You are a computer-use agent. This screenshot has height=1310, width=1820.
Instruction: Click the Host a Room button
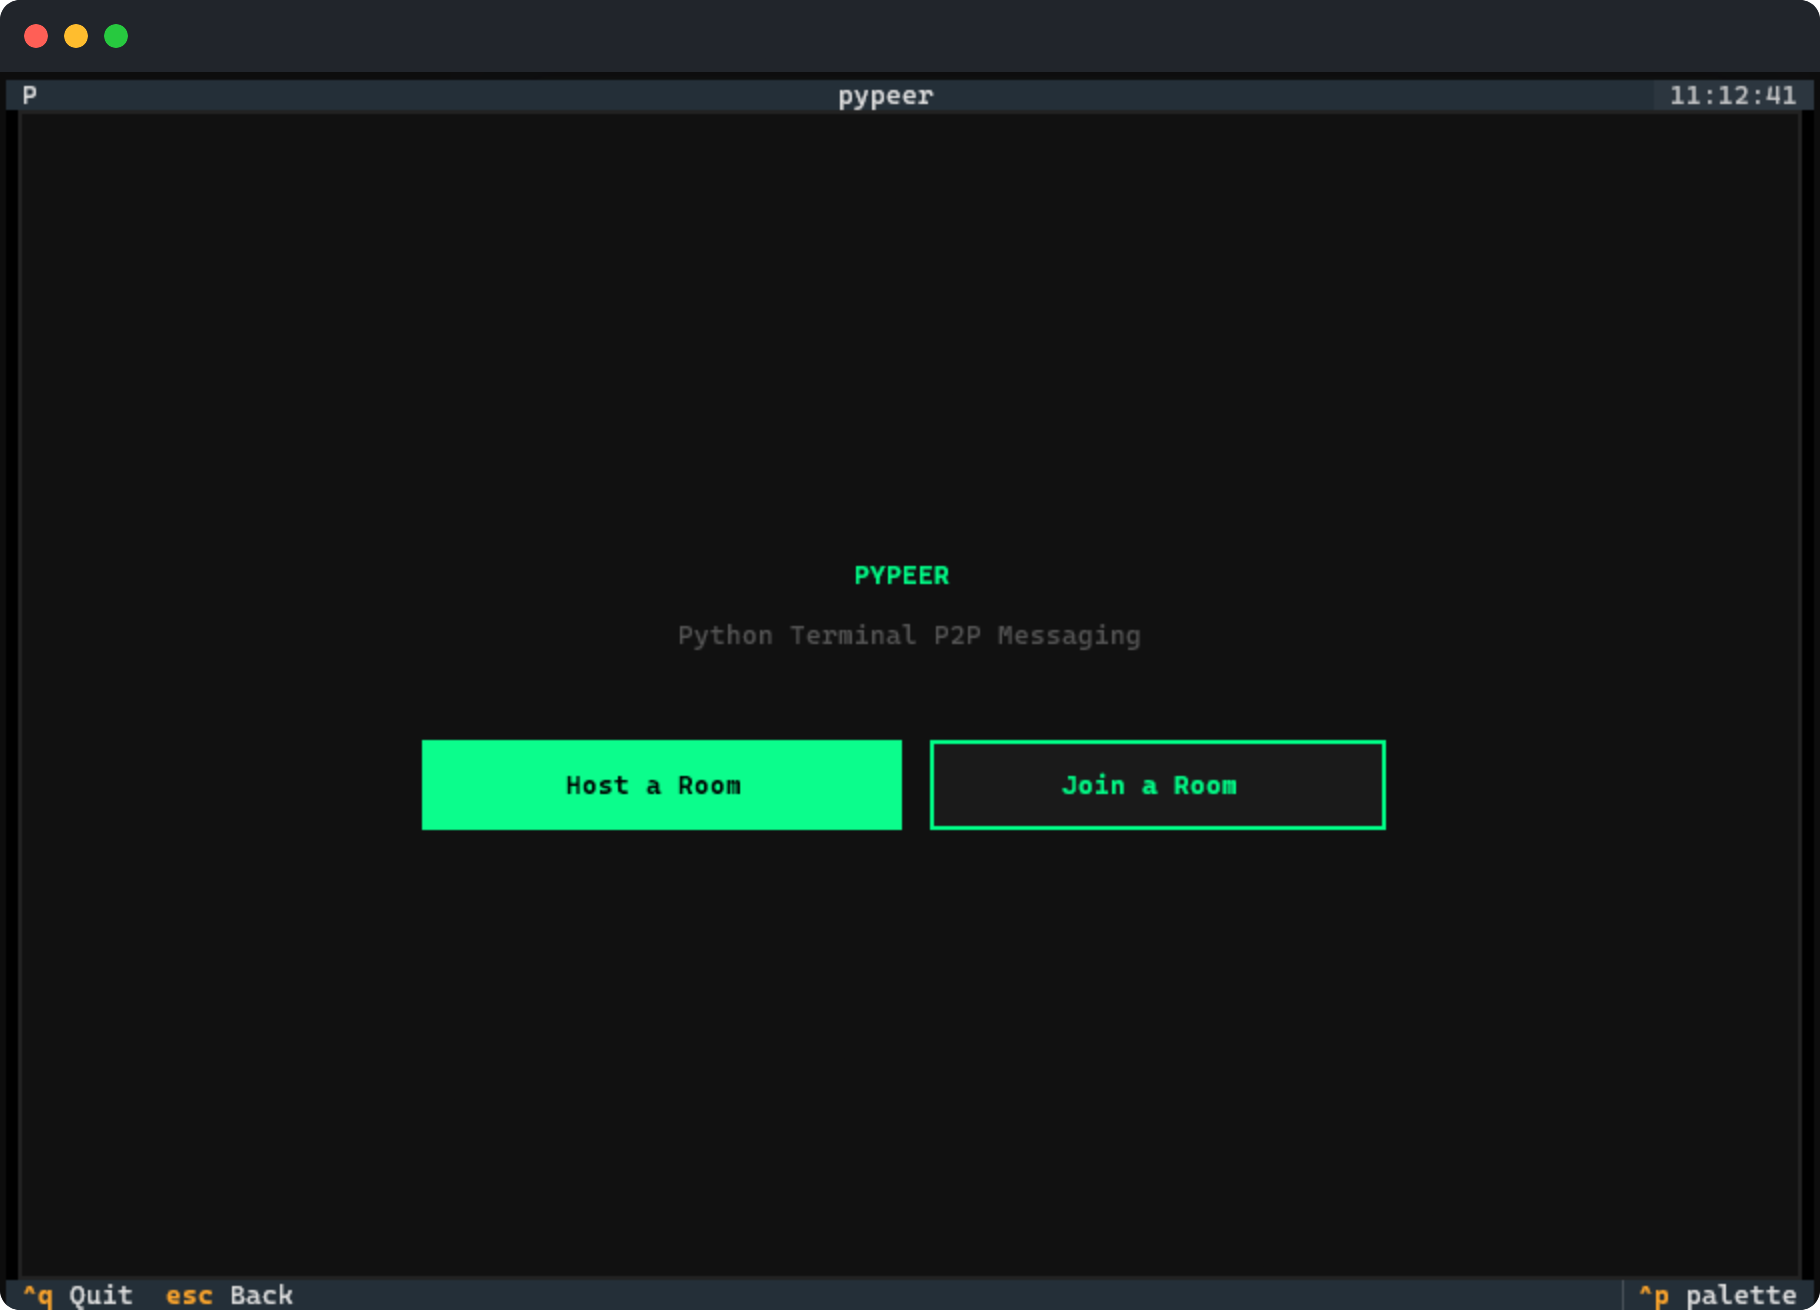click(x=661, y=785)
